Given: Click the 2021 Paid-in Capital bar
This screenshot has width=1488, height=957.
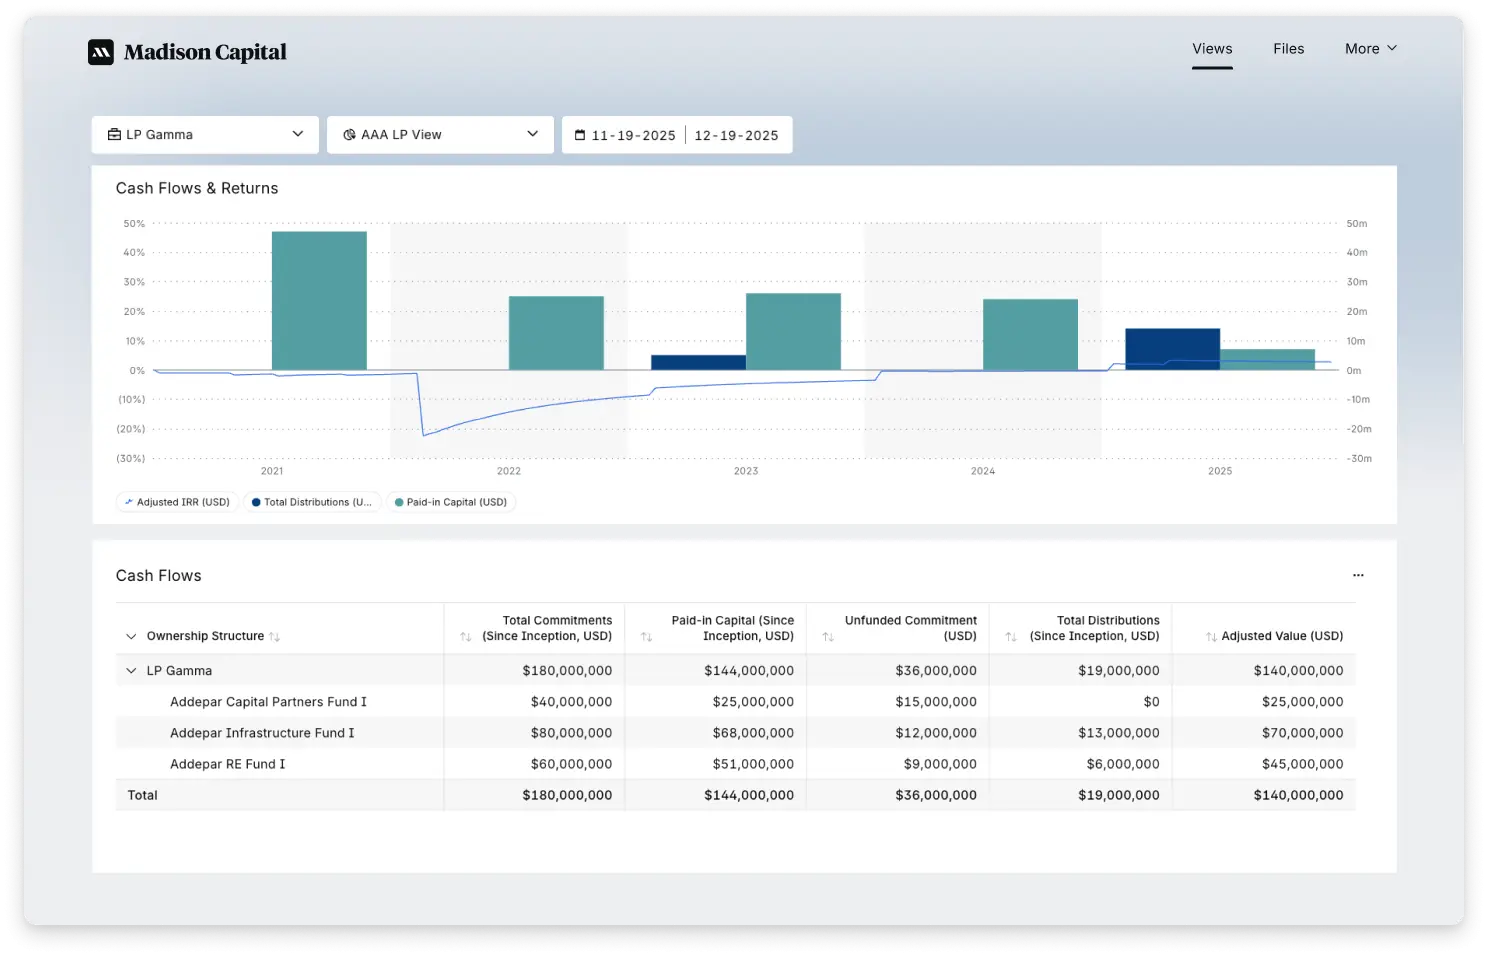Looking at the screenshot, I should (x=319, y=301).
